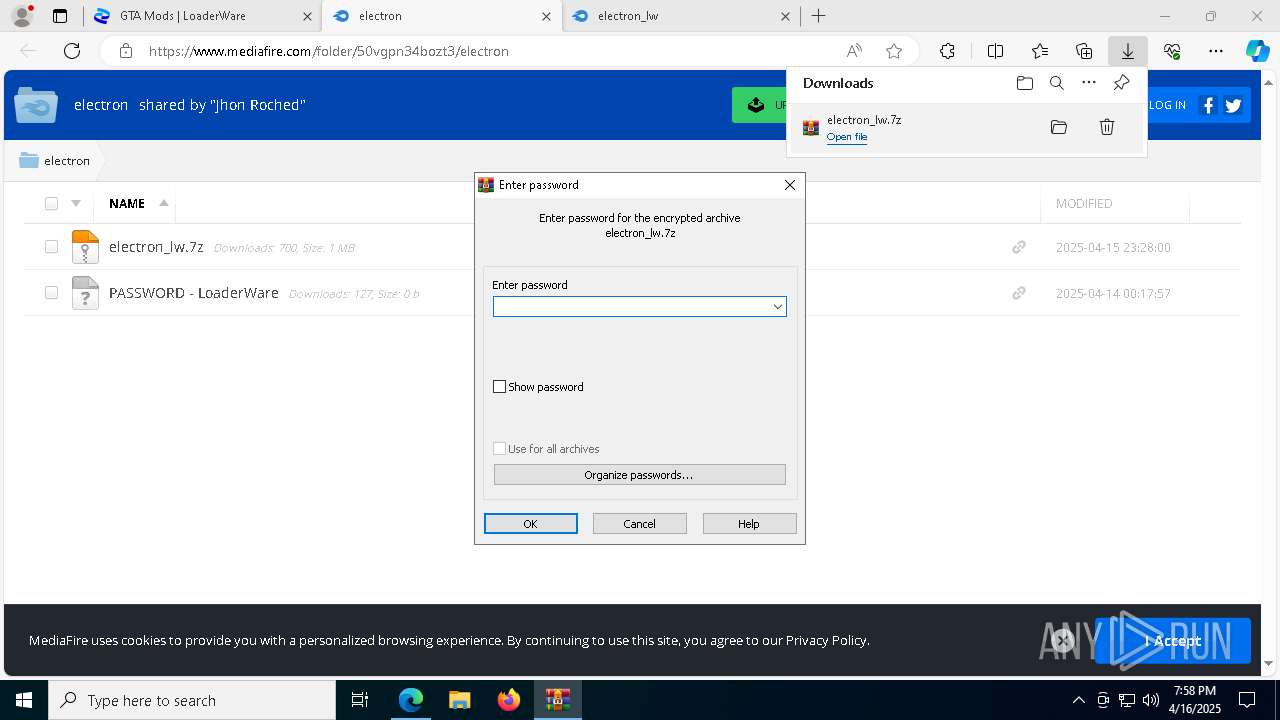The height and width of the screenshot is (720, 1280).
Task: Switch to WinRAR taskbar icon
Action: click(x=557, y=700)
